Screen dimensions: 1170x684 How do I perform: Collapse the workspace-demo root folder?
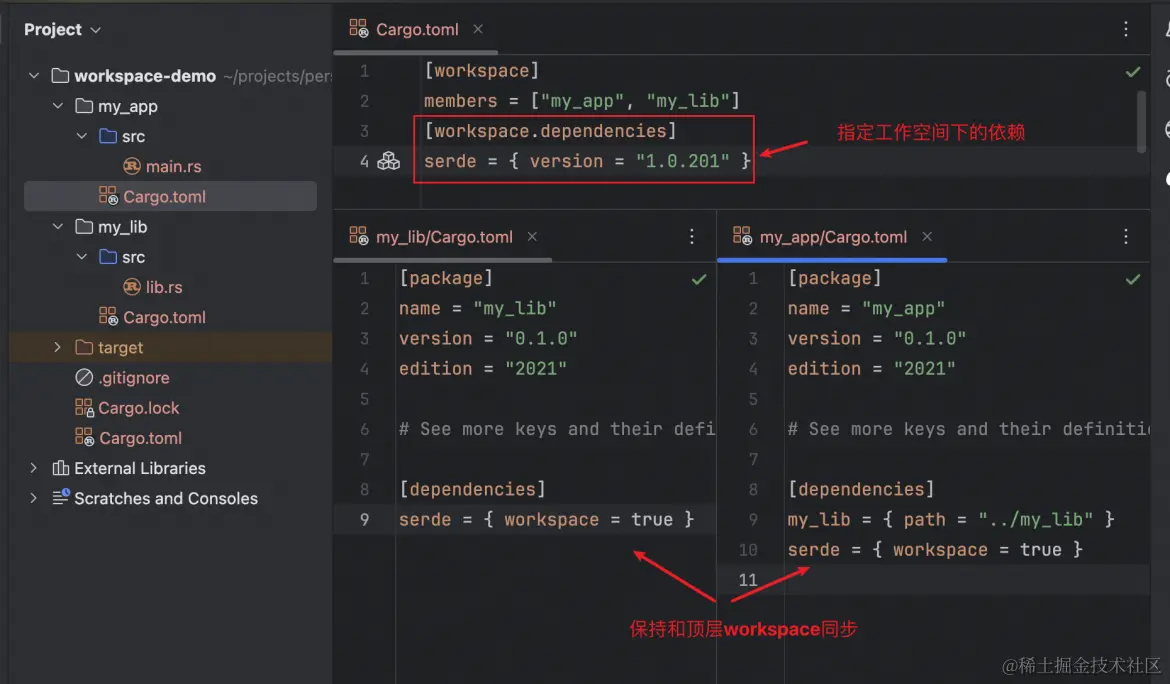[x=34, y=76]
